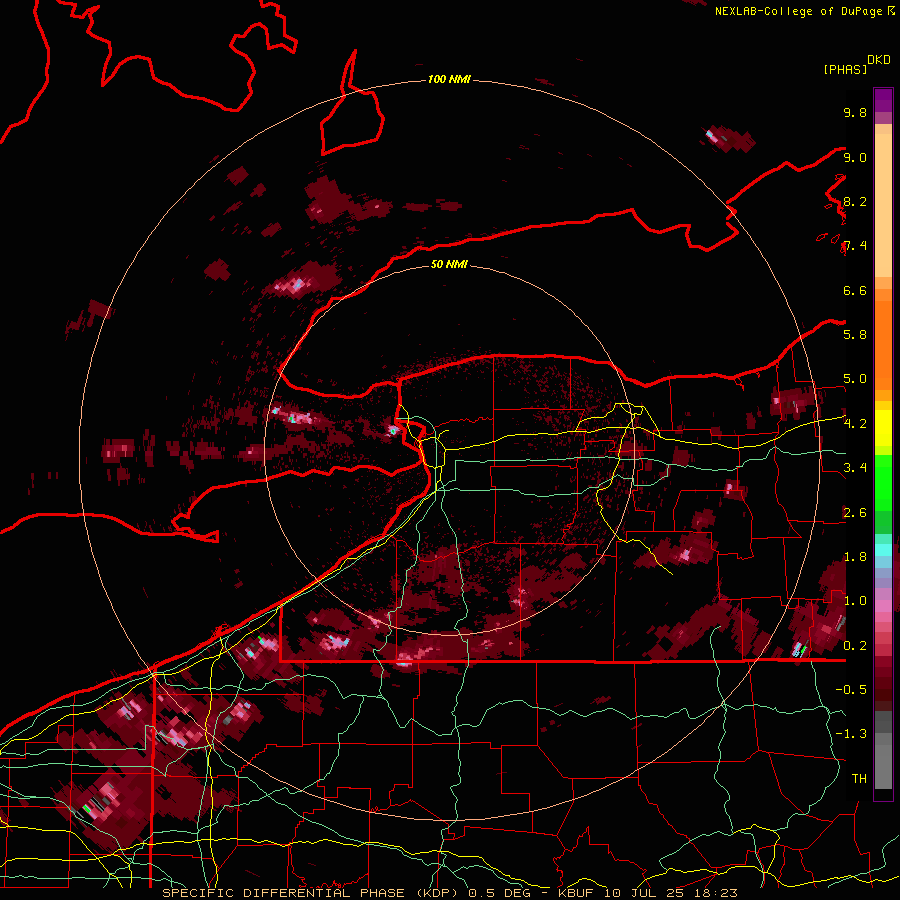Image resolution: width=900 pixels, height=900 pixels.
Task: Pick the purple top segment of color bar
Action: 883,100
